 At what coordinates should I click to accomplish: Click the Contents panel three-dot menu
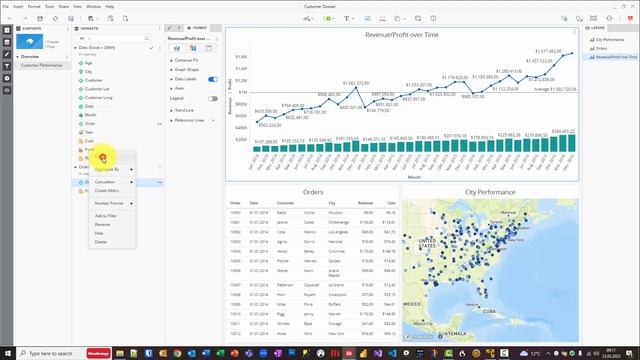click(x=68, y=29)
